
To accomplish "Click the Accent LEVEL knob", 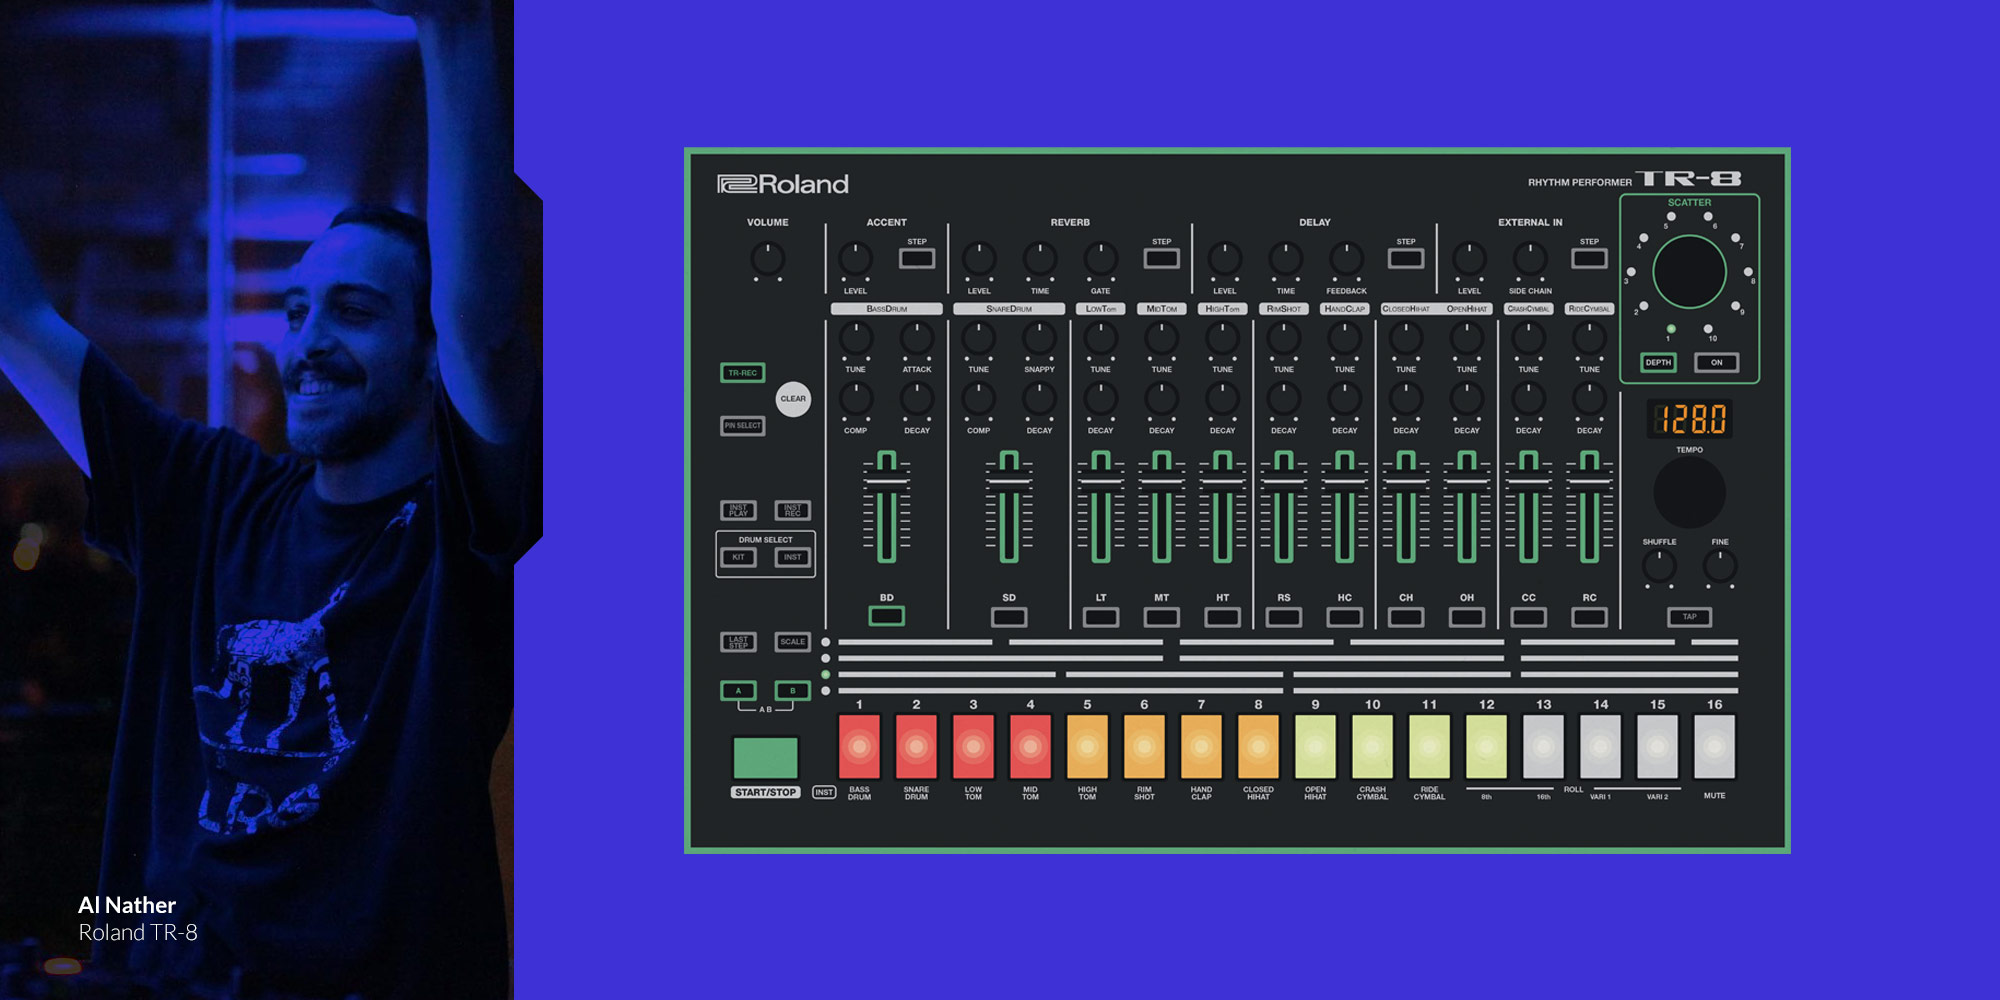I will point(855,260).
